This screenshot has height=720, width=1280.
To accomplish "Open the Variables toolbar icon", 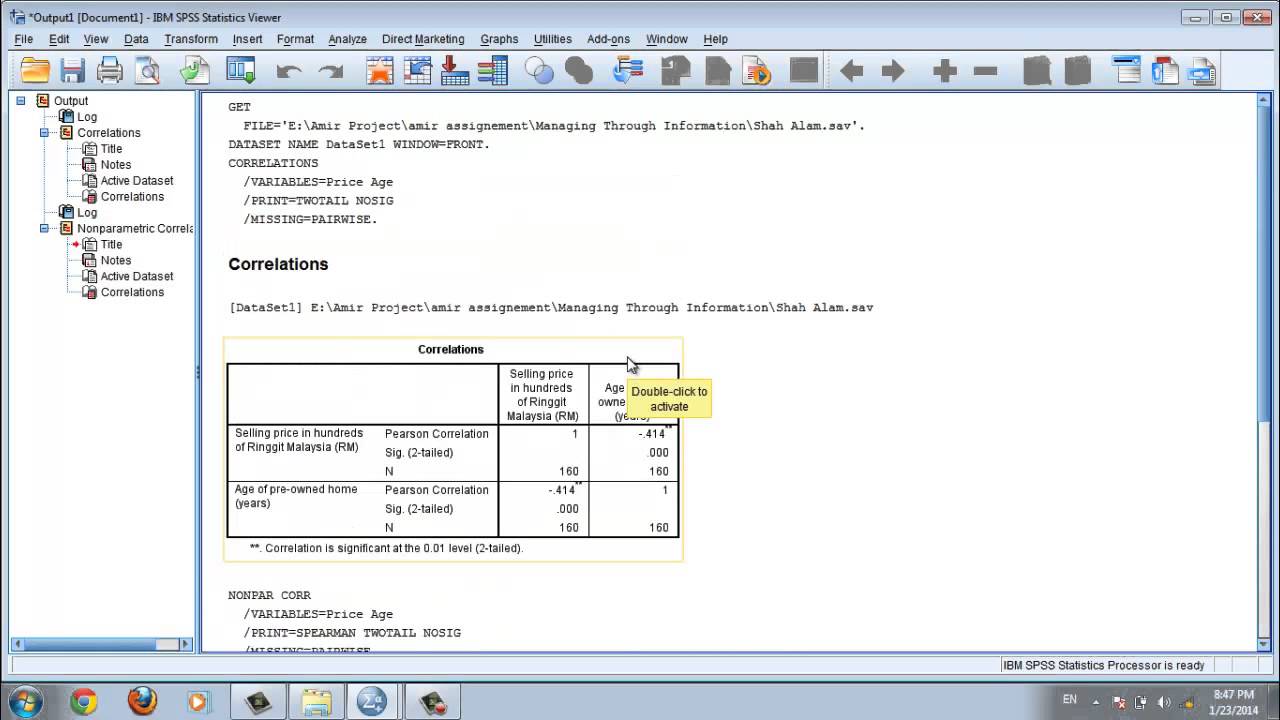I will (x=493, y=70).
